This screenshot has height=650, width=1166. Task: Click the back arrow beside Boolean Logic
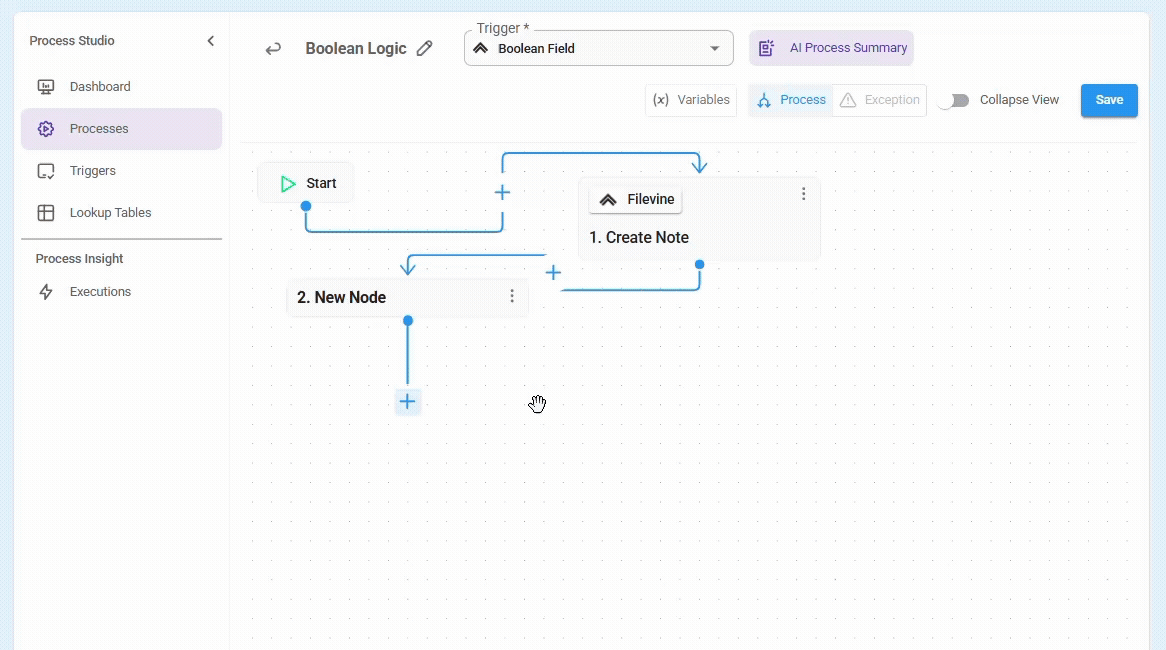click(273, 49)
